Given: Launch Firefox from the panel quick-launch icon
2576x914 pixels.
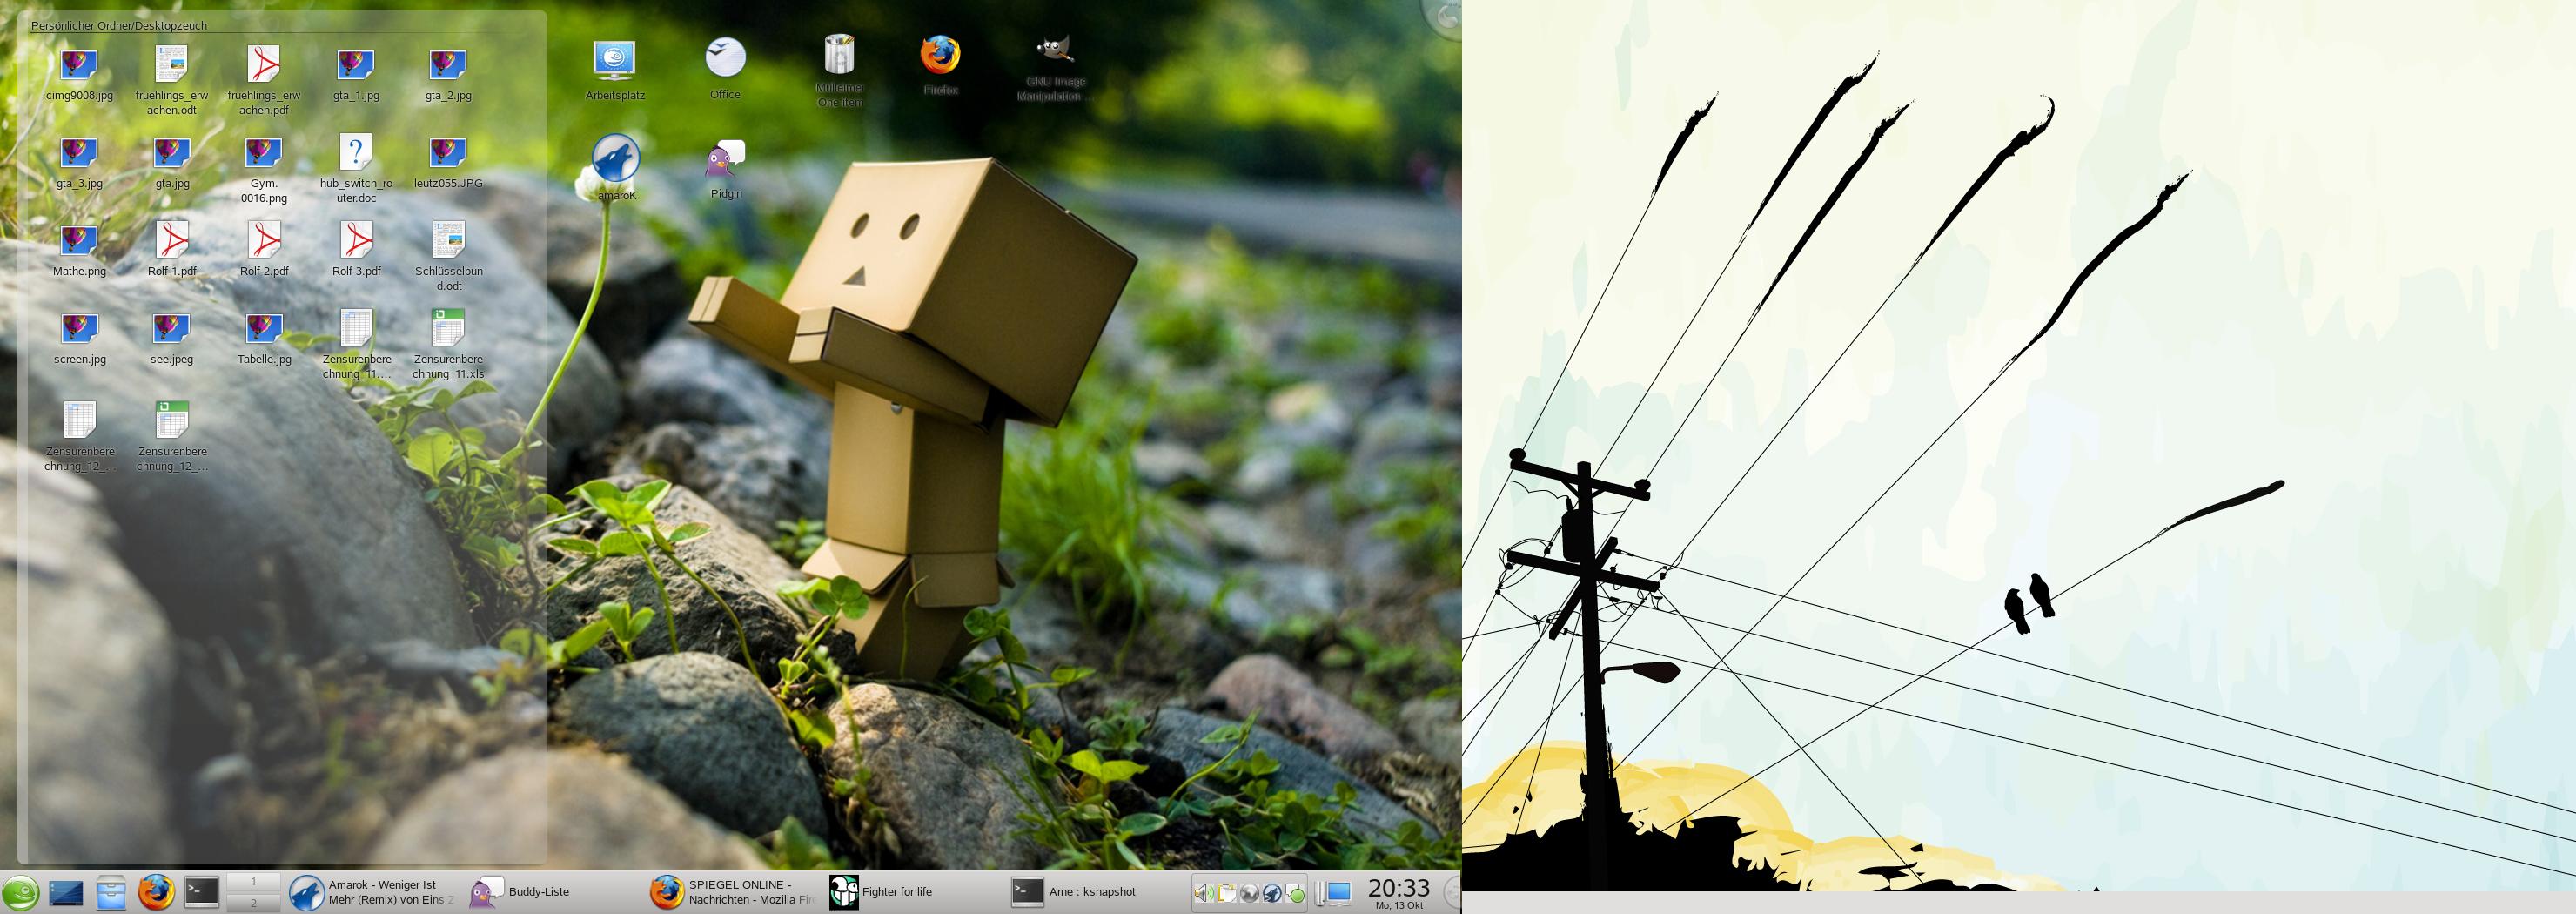Looking at the screenshot, I should [156, 892].
